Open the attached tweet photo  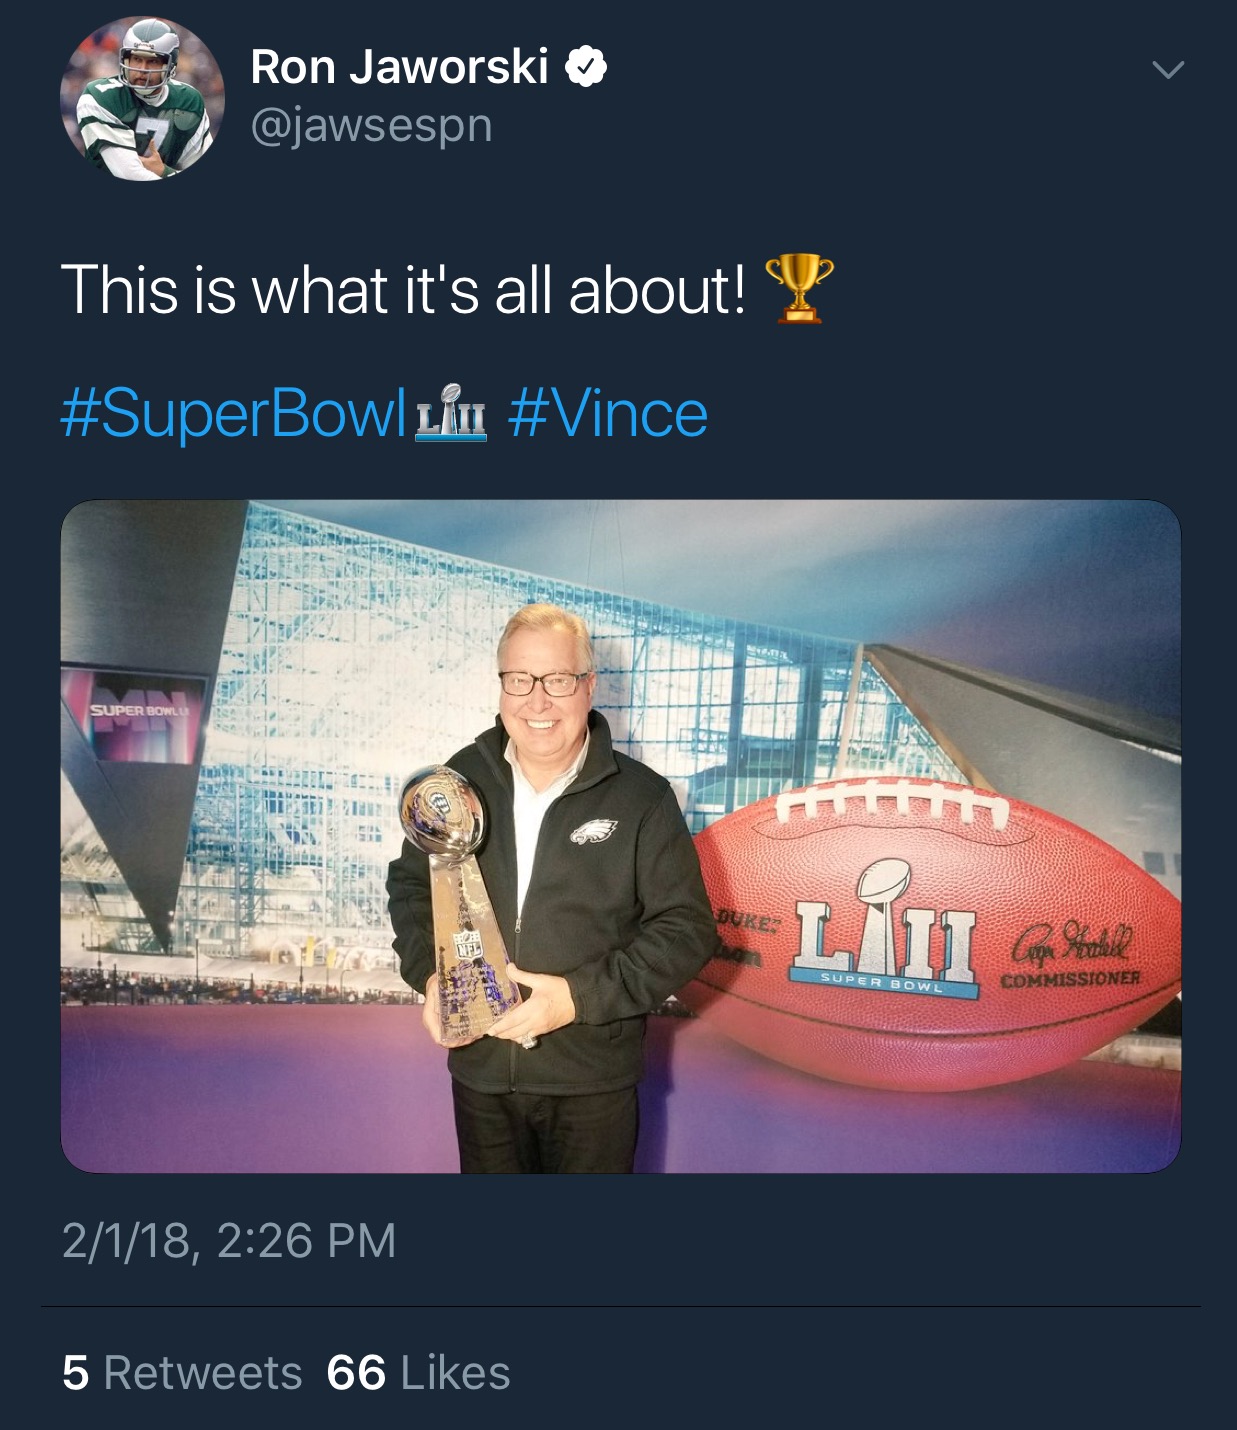pos(621,836)
